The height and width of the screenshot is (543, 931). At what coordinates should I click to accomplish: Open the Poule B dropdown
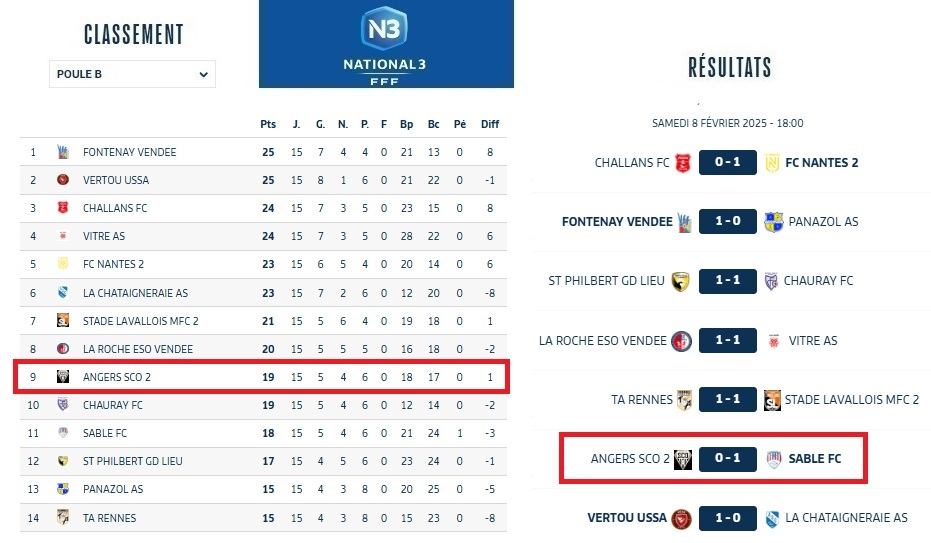tap(132, 74)
